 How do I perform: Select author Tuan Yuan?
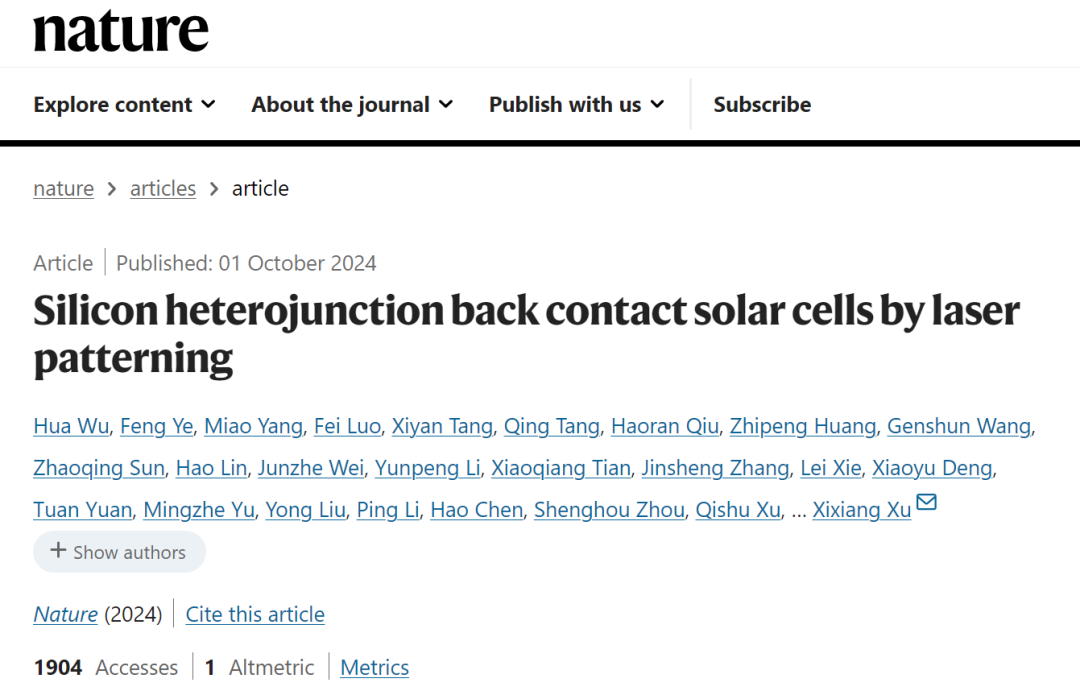(x=83, y=510)
